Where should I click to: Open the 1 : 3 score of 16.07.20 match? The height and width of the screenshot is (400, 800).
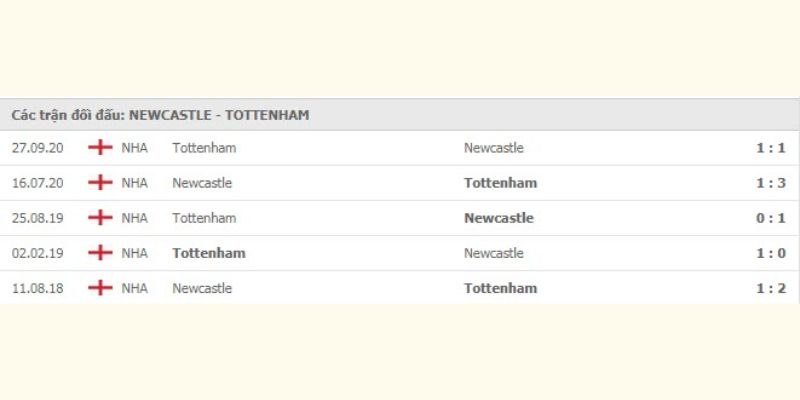[771, 183]
